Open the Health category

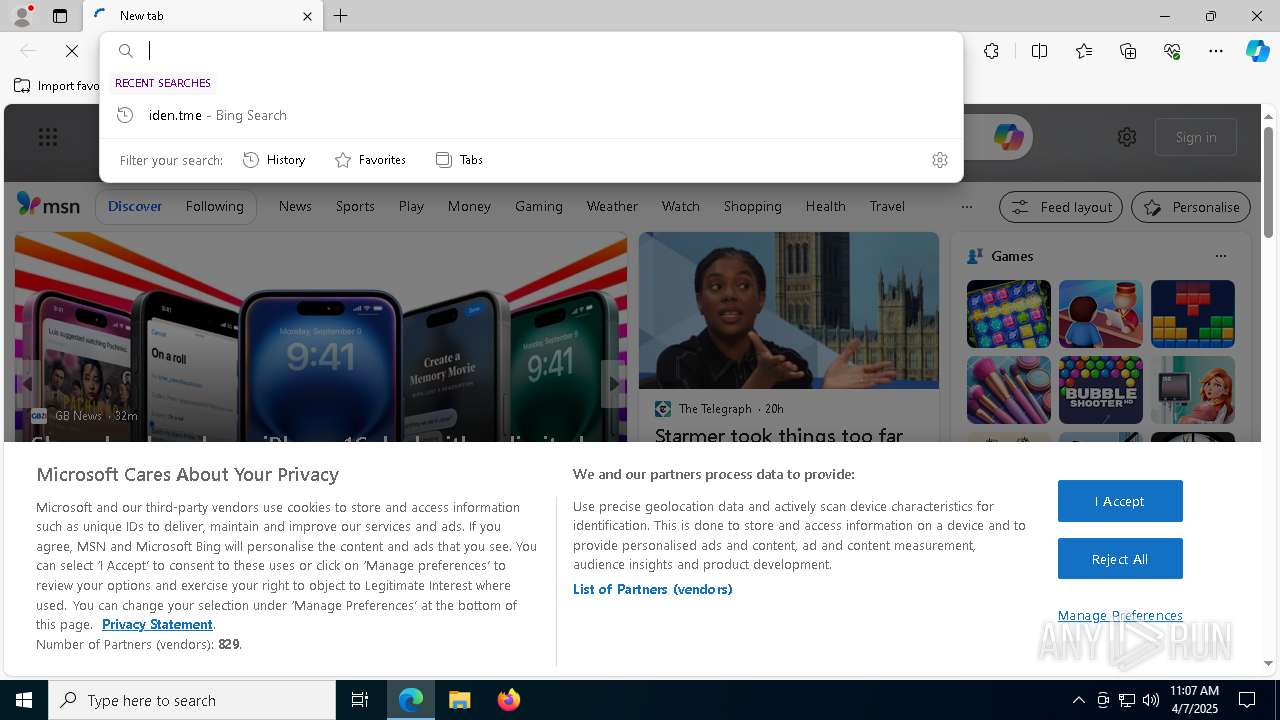coord(826,206)
